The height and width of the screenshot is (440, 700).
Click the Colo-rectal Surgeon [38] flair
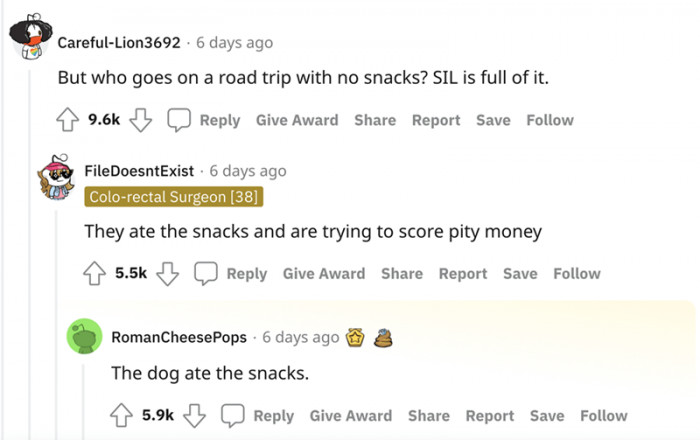174,197
